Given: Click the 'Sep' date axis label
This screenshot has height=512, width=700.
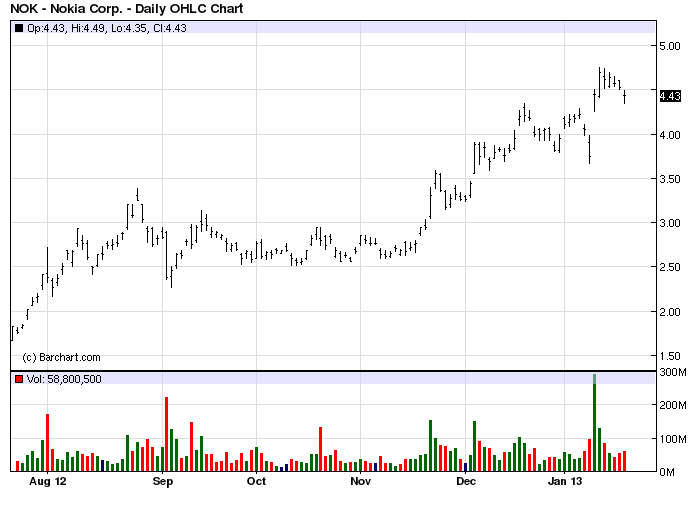Looking at the screenshot, I should pyautogui.click(x=162, y=481).
